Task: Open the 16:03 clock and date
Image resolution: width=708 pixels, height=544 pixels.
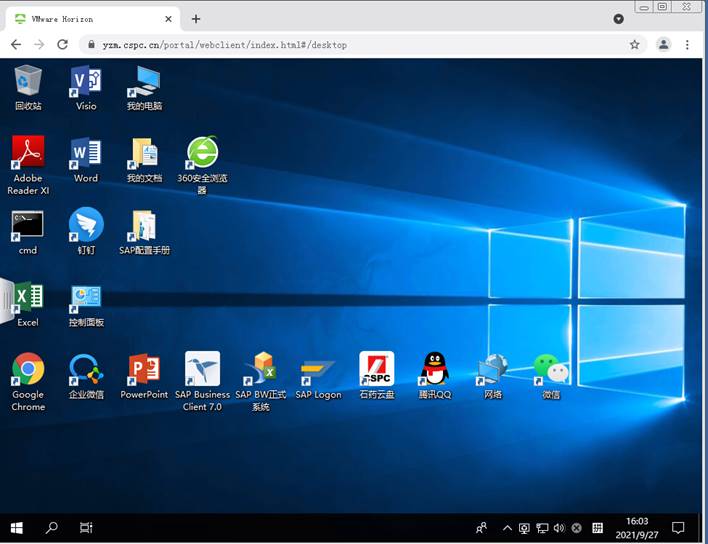Action: point(637,528)
